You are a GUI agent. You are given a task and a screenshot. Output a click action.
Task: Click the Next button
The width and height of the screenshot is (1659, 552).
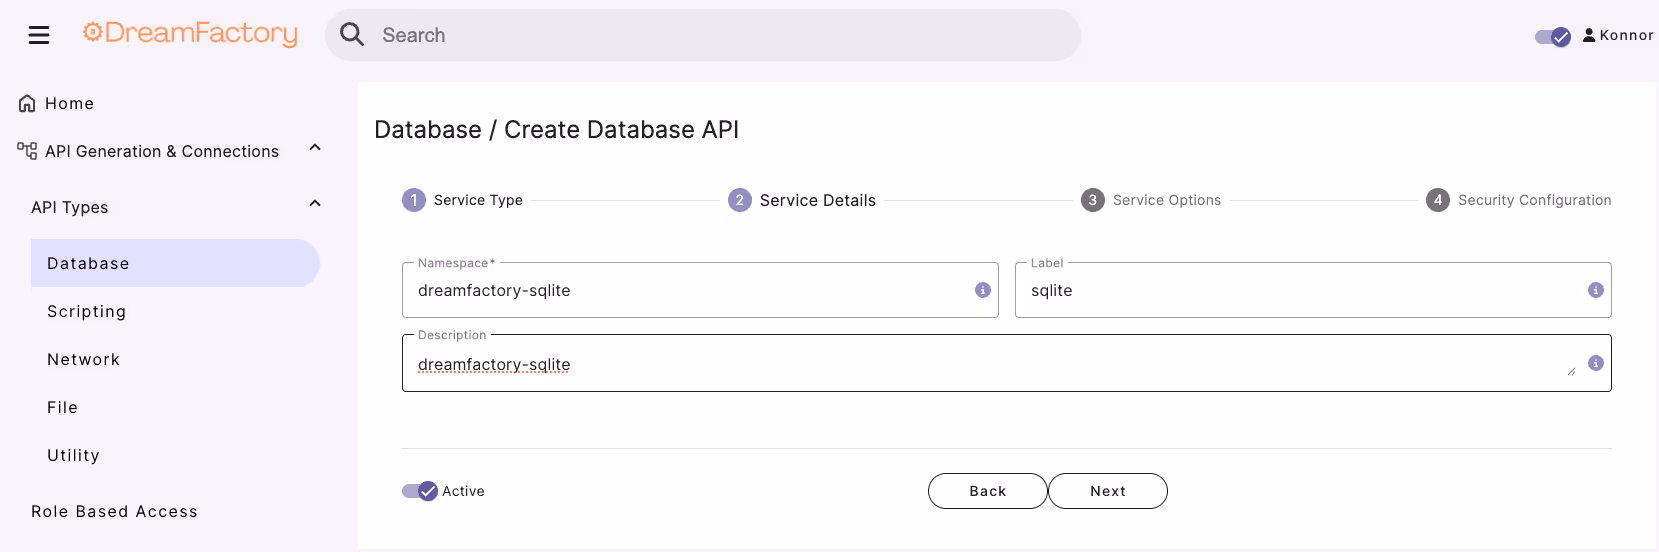(1108, 491)
